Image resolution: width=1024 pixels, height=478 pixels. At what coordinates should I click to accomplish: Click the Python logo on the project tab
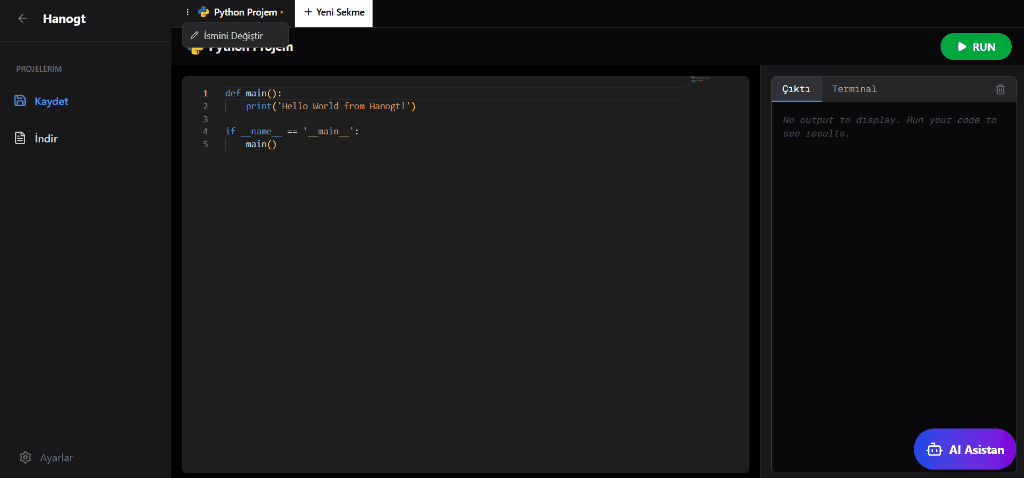pyautogui.click(x=204, y=12)
